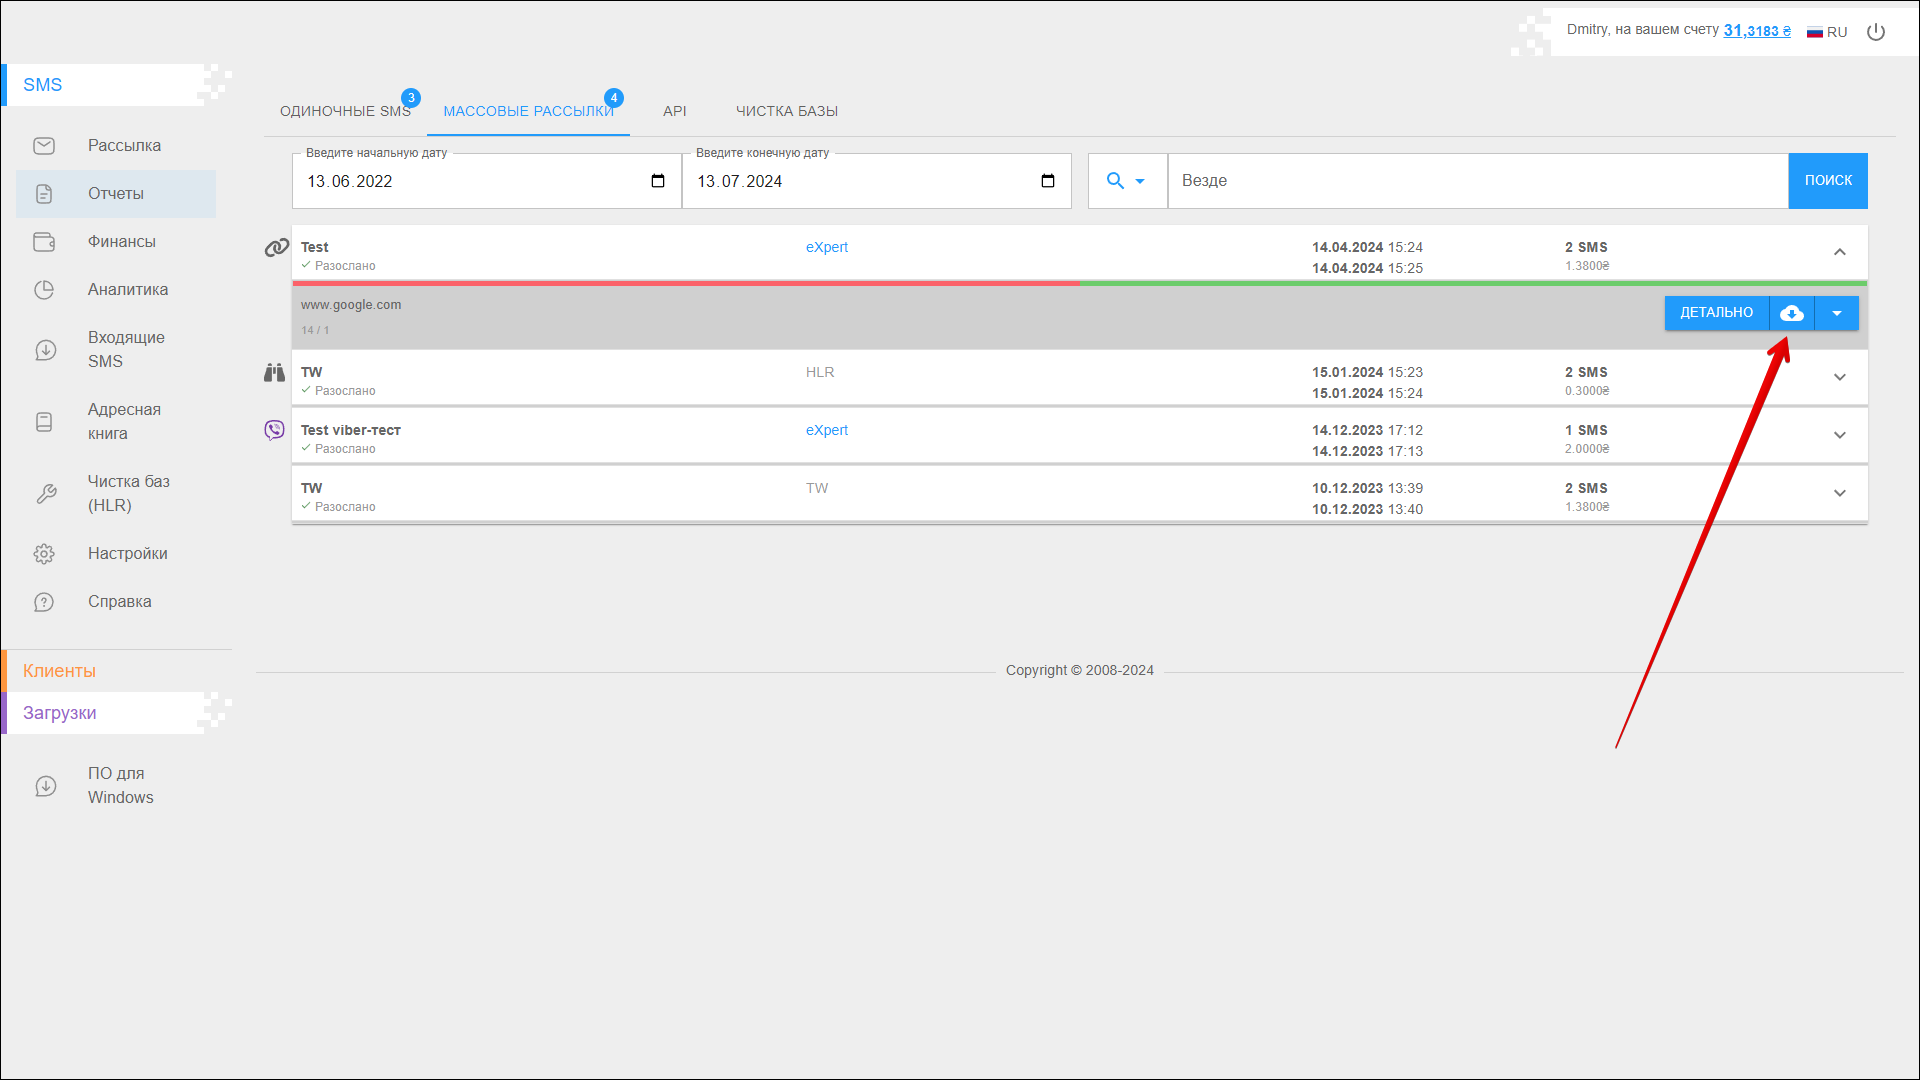This screenshot has width=1920, height=1080.
Task: Switch language with the RU flag selector
Action: coord(1827,32)
